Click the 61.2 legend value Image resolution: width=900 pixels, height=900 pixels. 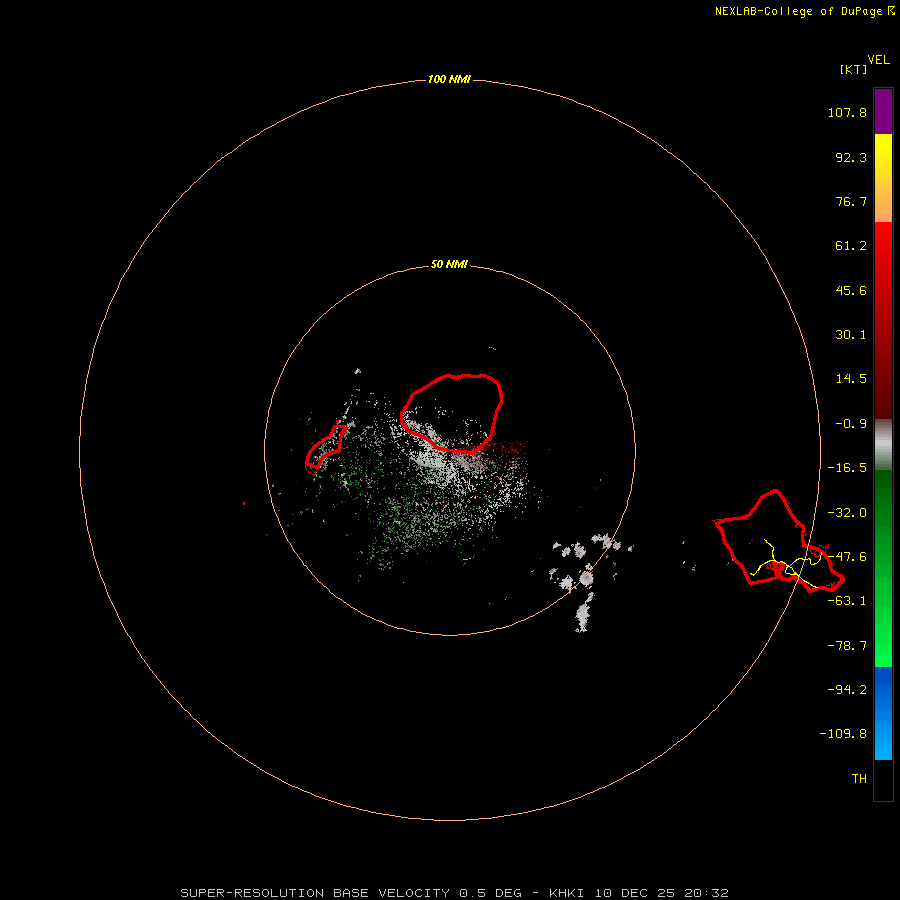(851, 246)
